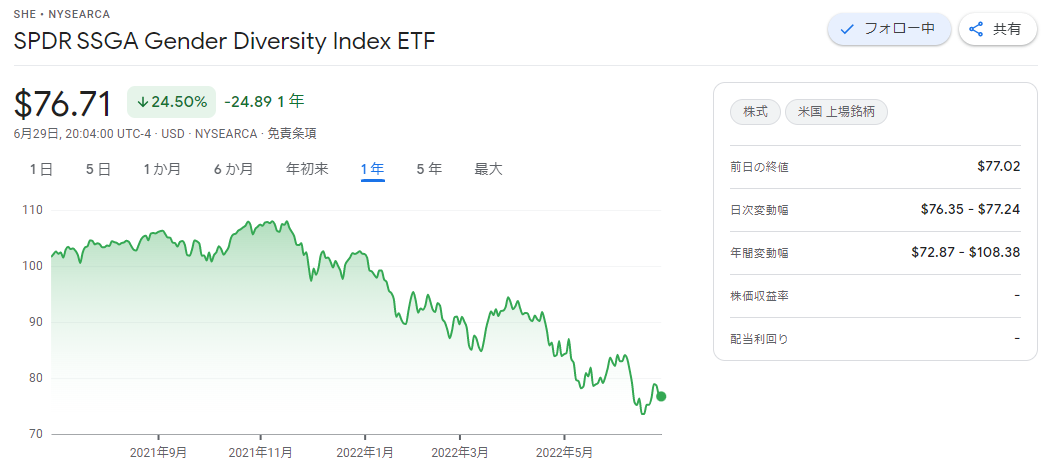
Task: Show the 5年 chart range
Action: point(430,170)
